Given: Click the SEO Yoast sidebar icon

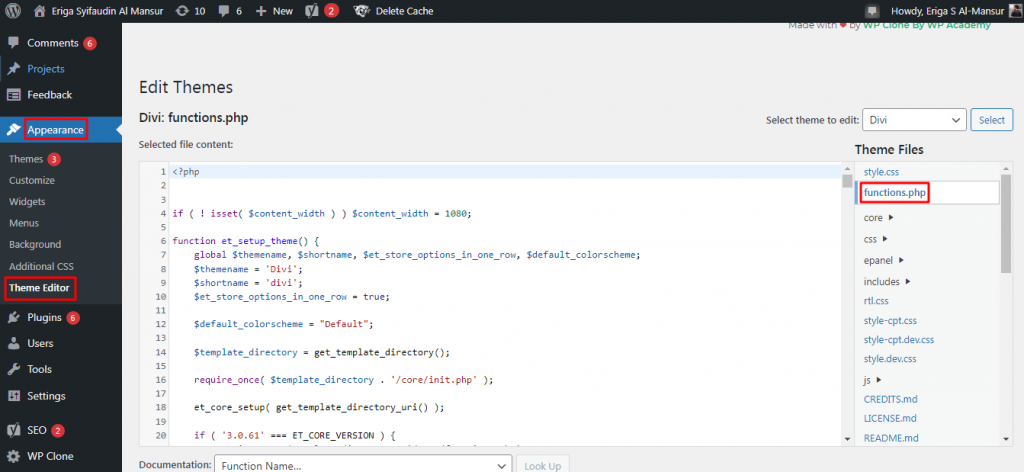Looking at the screenshot, I should click(13, 430).
